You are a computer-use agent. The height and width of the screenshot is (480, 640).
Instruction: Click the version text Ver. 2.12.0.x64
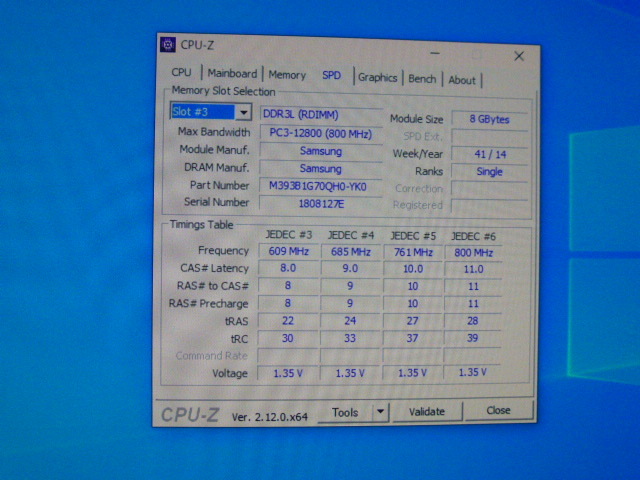270,417
